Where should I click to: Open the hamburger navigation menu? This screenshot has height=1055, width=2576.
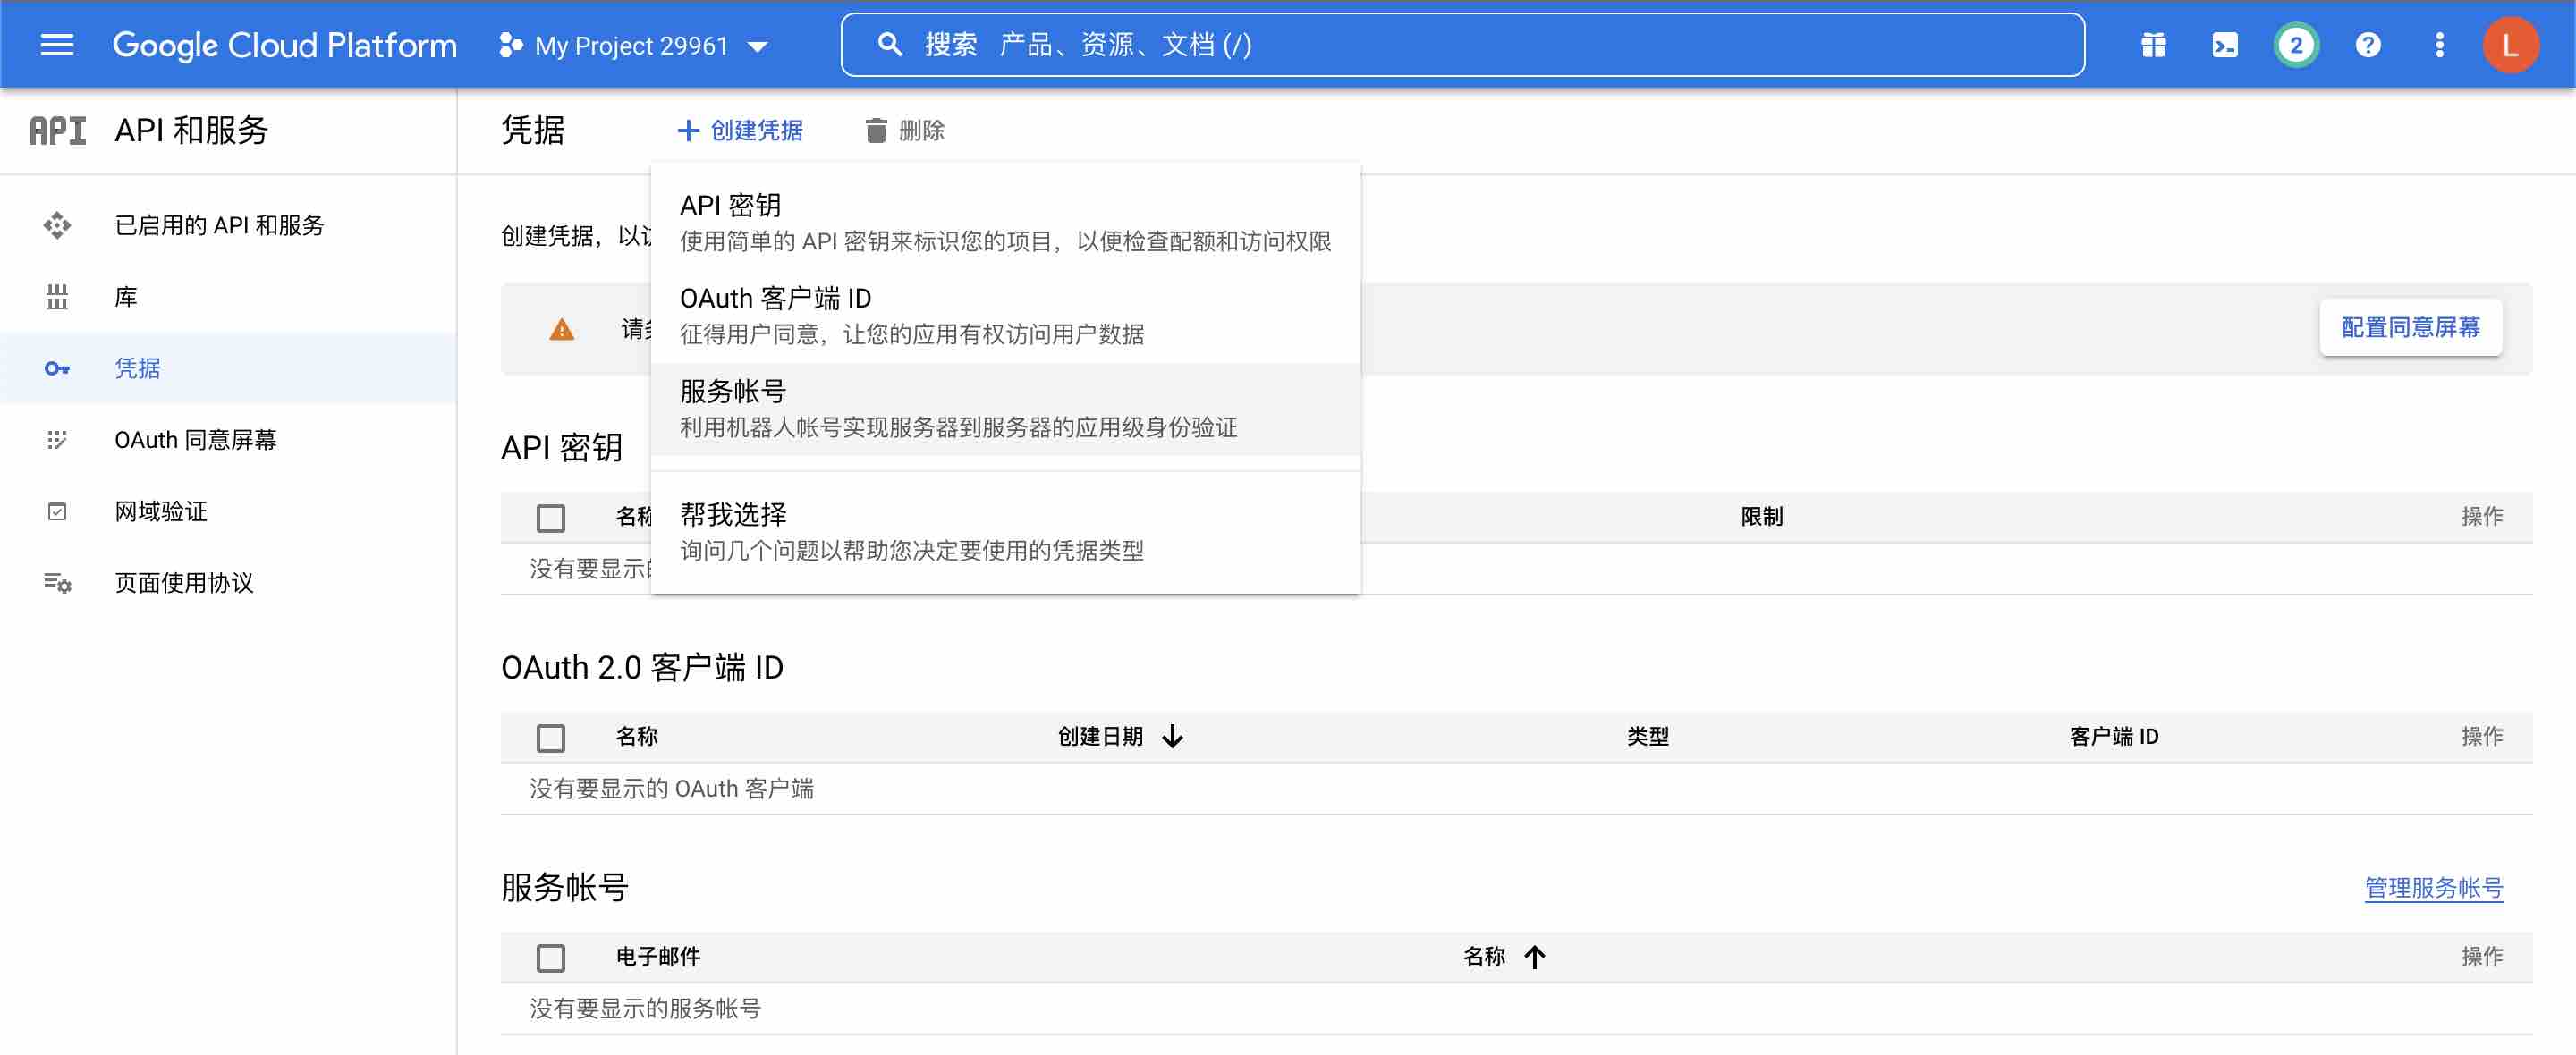[x=57, y=45]
